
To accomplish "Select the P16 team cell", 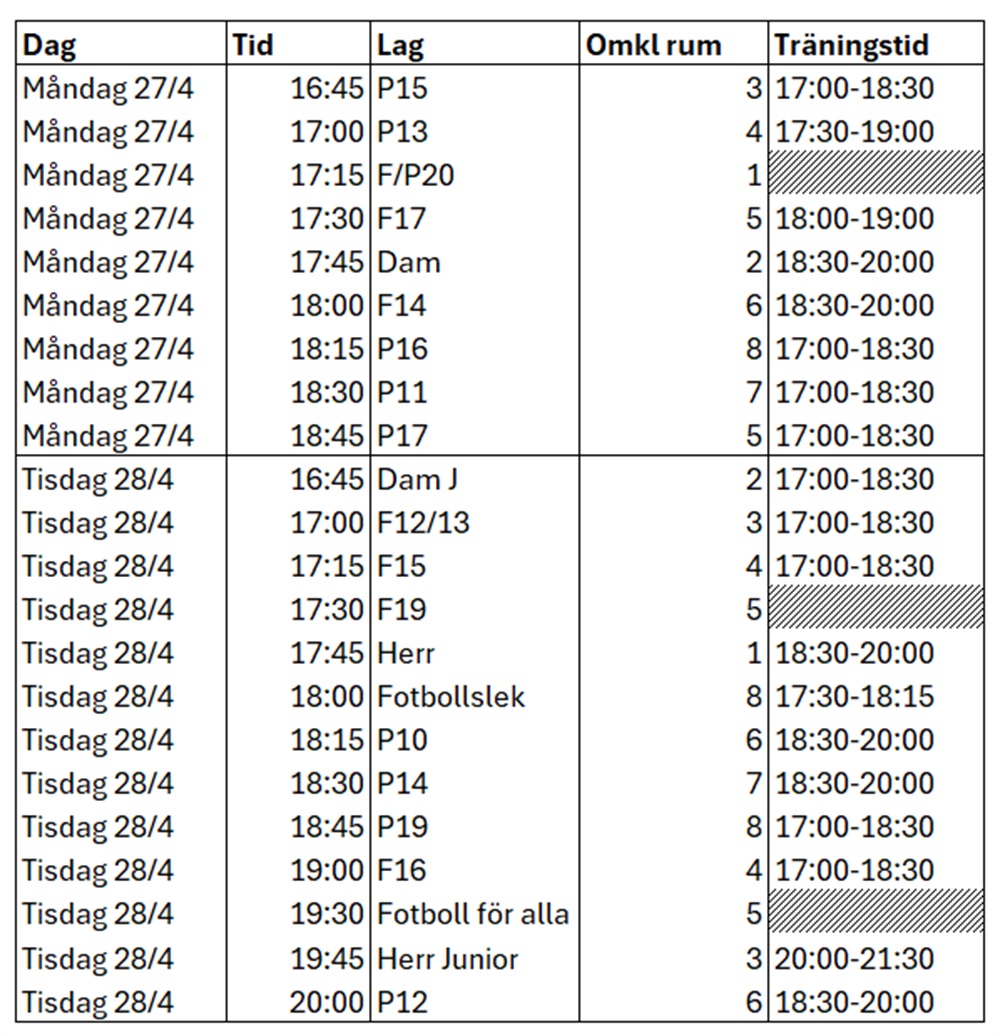I will coord(402,349).
